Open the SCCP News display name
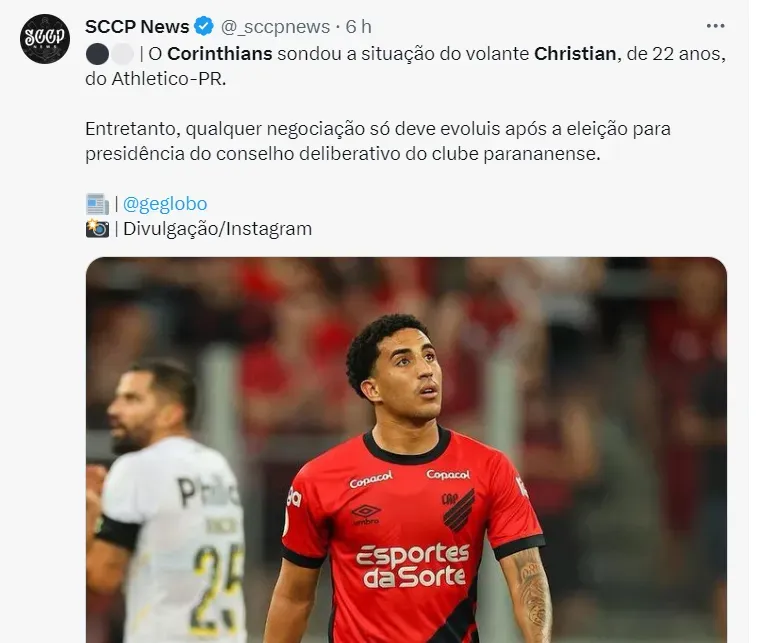The width and height of the screenshot is (760, 643). point(137,27)
